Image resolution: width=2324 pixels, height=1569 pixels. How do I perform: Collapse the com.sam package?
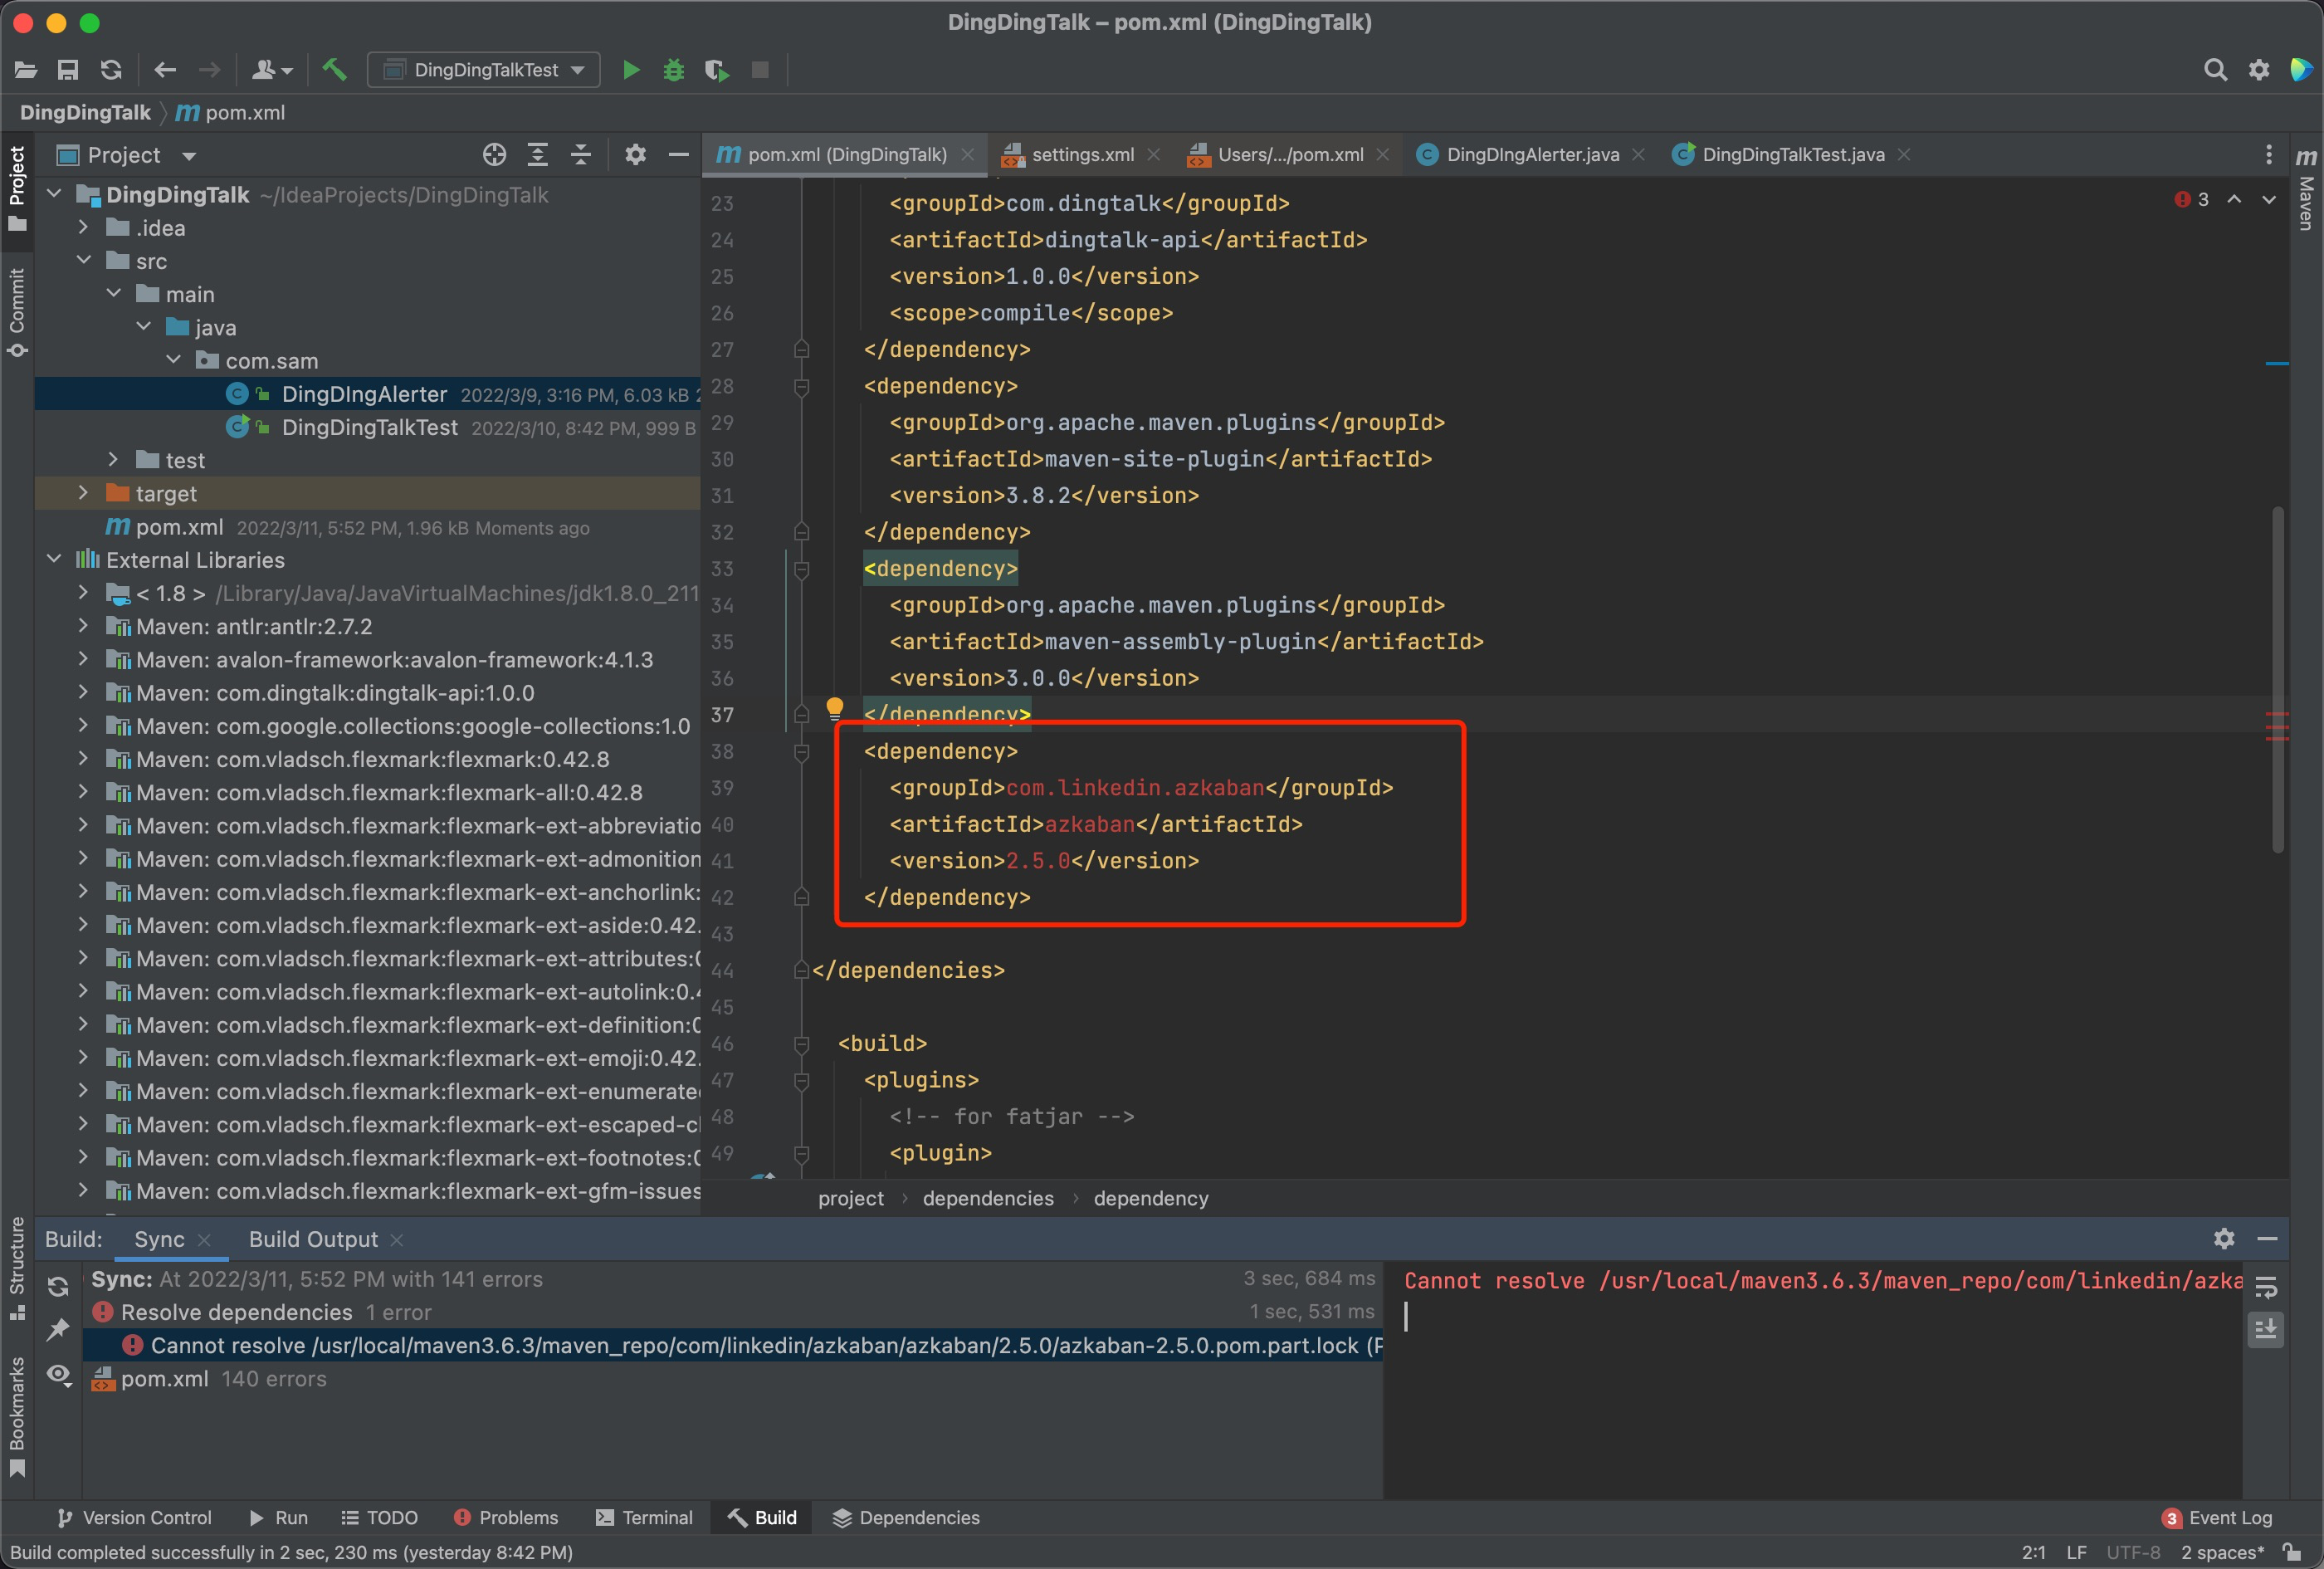click(x=173, y=360)
